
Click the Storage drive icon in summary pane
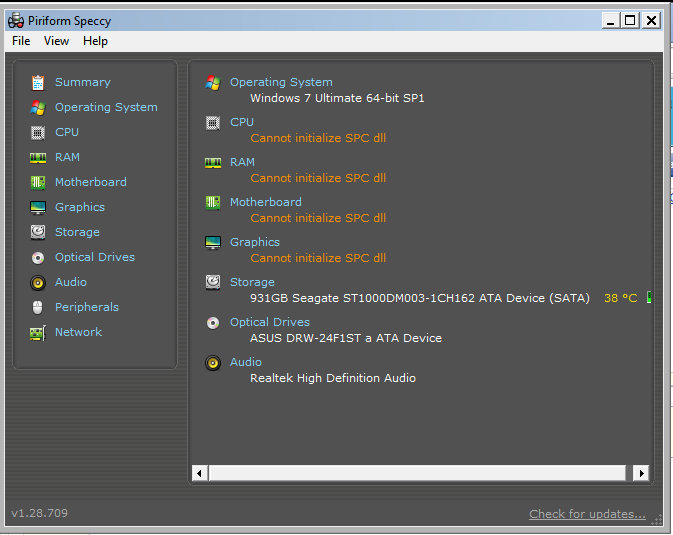point(213,283)
